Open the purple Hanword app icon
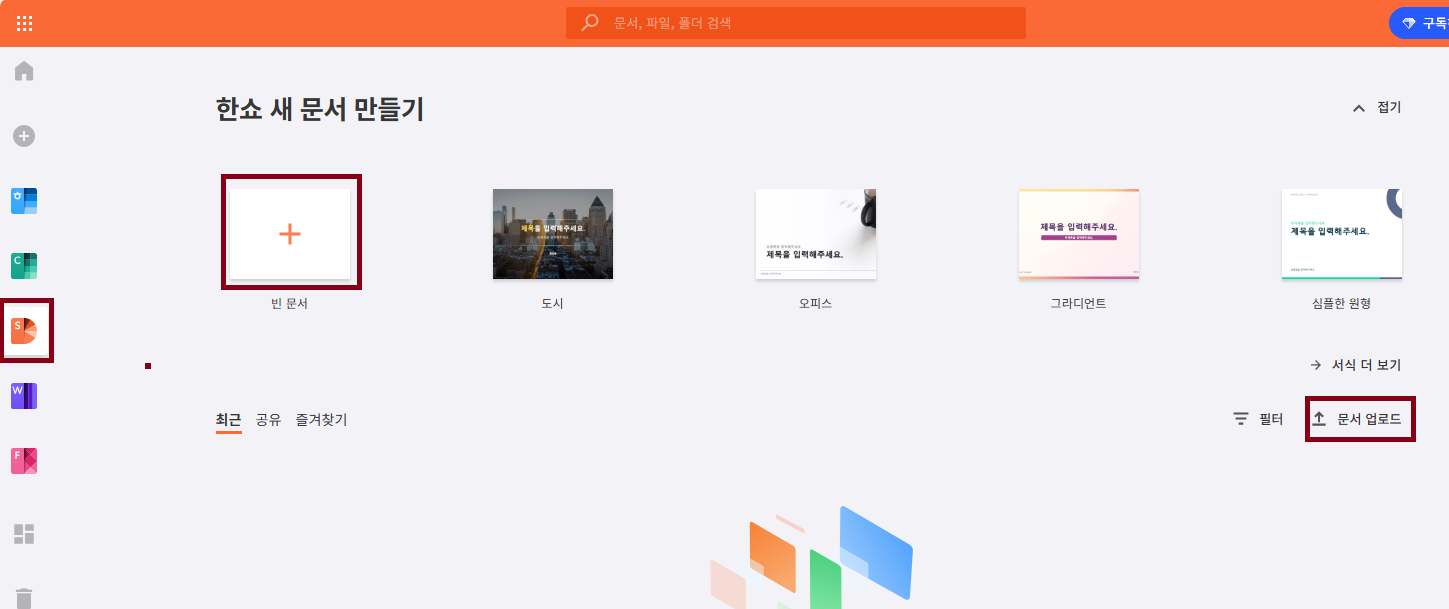 (23, 396)
